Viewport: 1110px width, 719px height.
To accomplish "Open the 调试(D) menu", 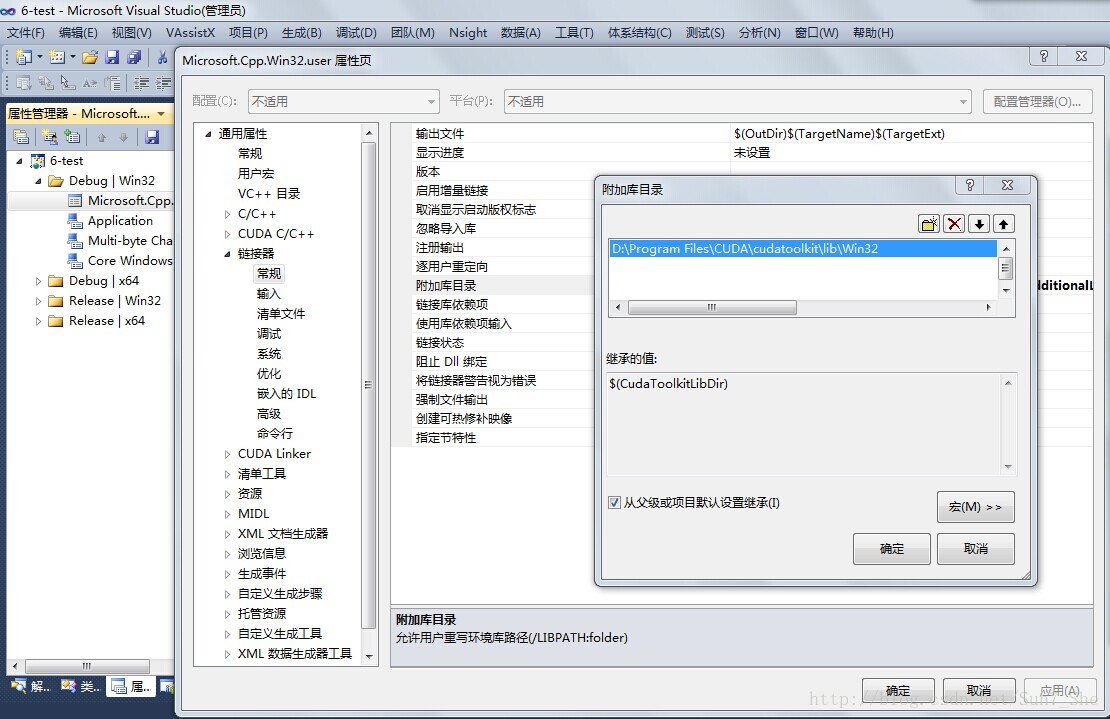I will coord(356,33).
